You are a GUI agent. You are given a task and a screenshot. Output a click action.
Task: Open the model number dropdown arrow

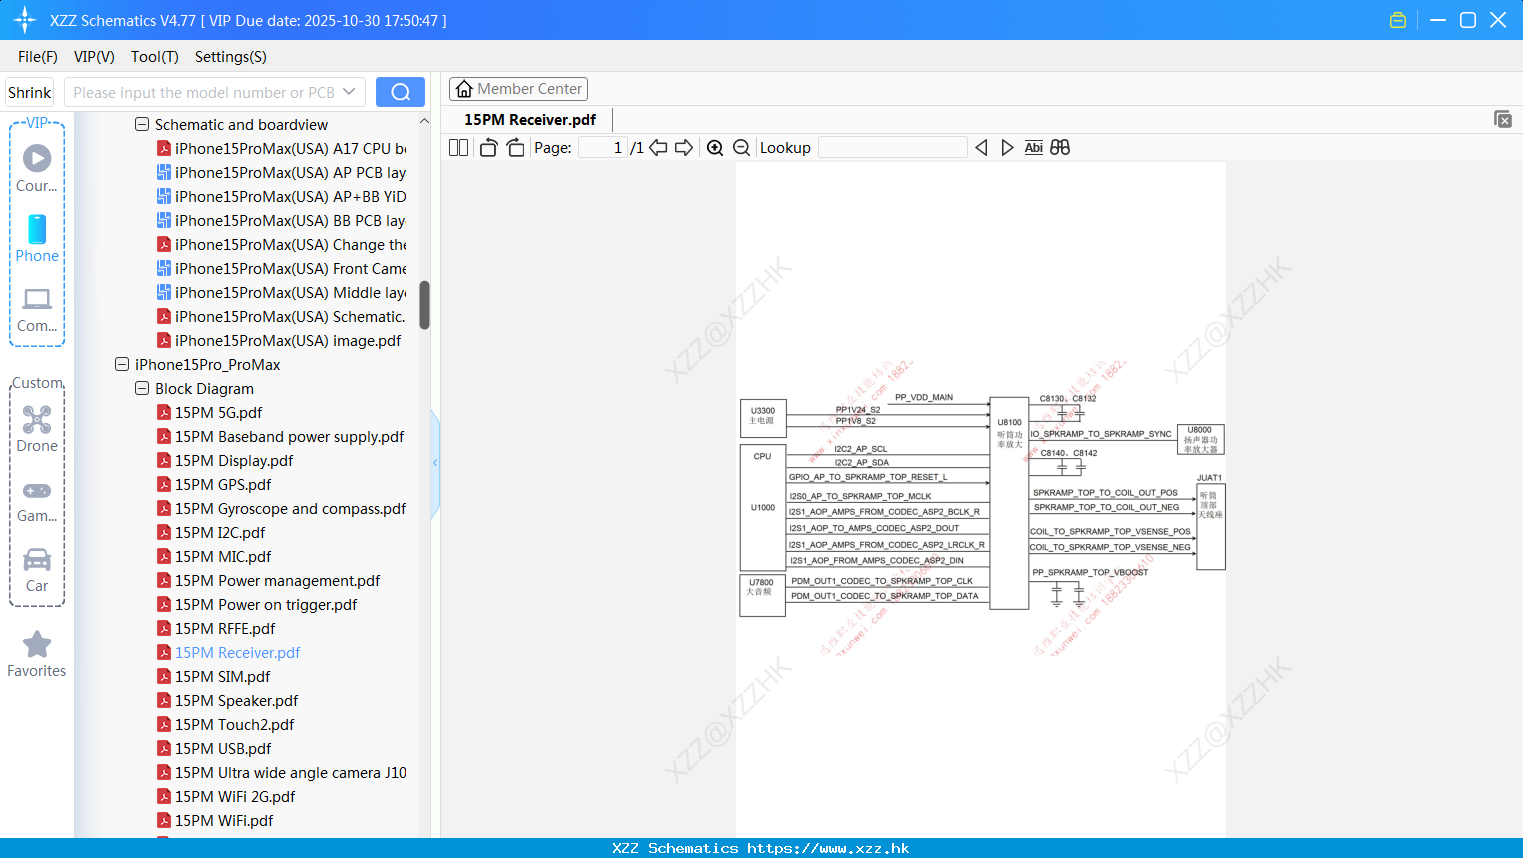[349, 92]
